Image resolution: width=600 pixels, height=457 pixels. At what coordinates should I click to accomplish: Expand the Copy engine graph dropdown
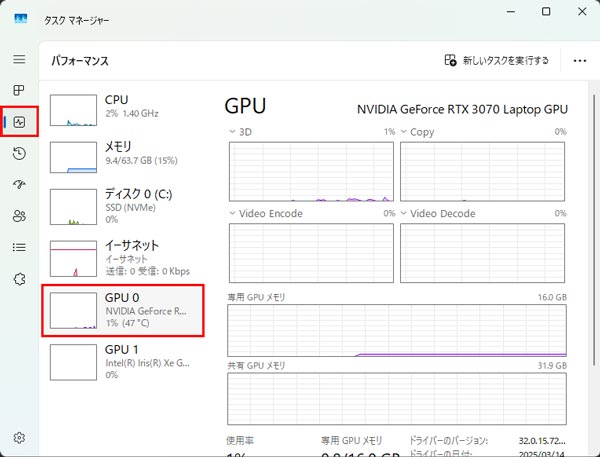point(405,132)
